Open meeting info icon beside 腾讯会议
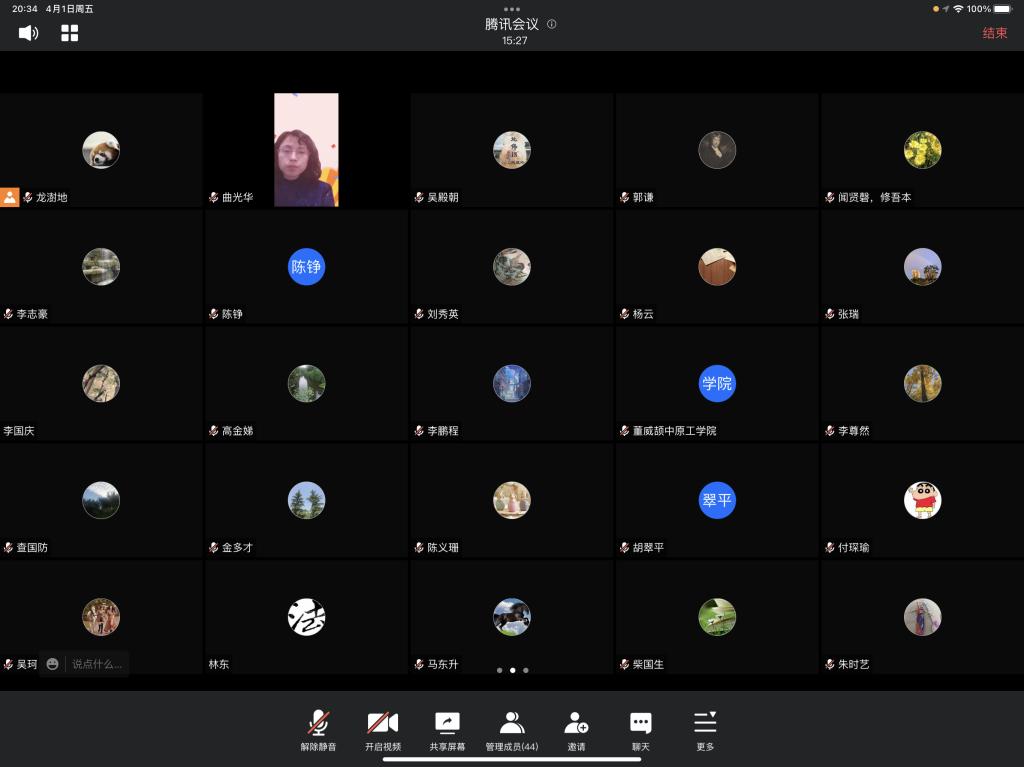Screen dimensions: 1024x767 (552, 24)
